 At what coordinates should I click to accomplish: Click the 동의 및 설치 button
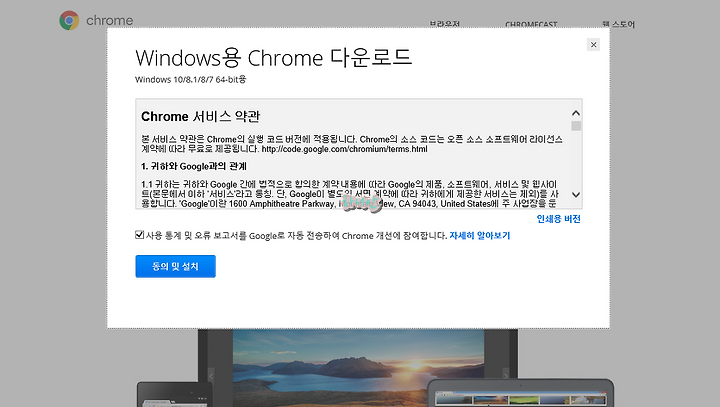click(175, 266)
